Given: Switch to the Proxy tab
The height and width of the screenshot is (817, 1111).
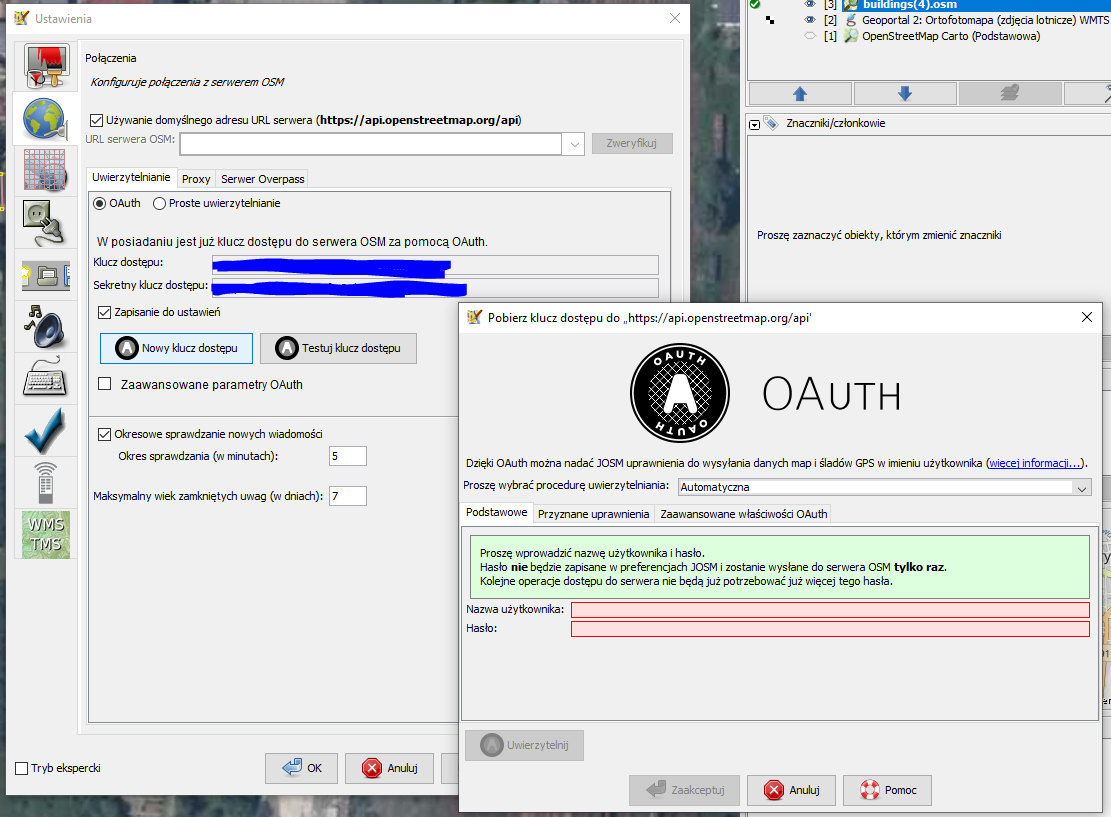Looking at the screenshot, I should click(196, 179).
